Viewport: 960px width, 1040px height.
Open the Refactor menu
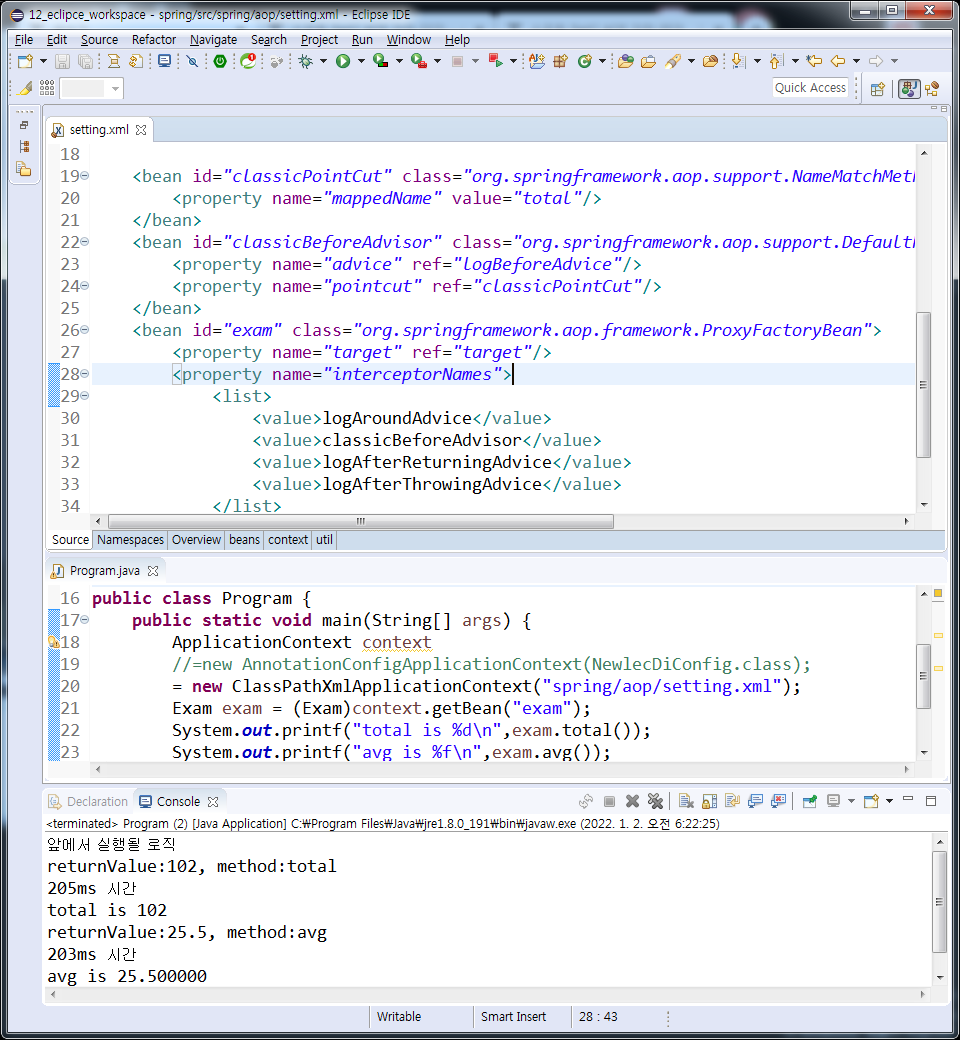pyautogui.click(x=154, y=40)
